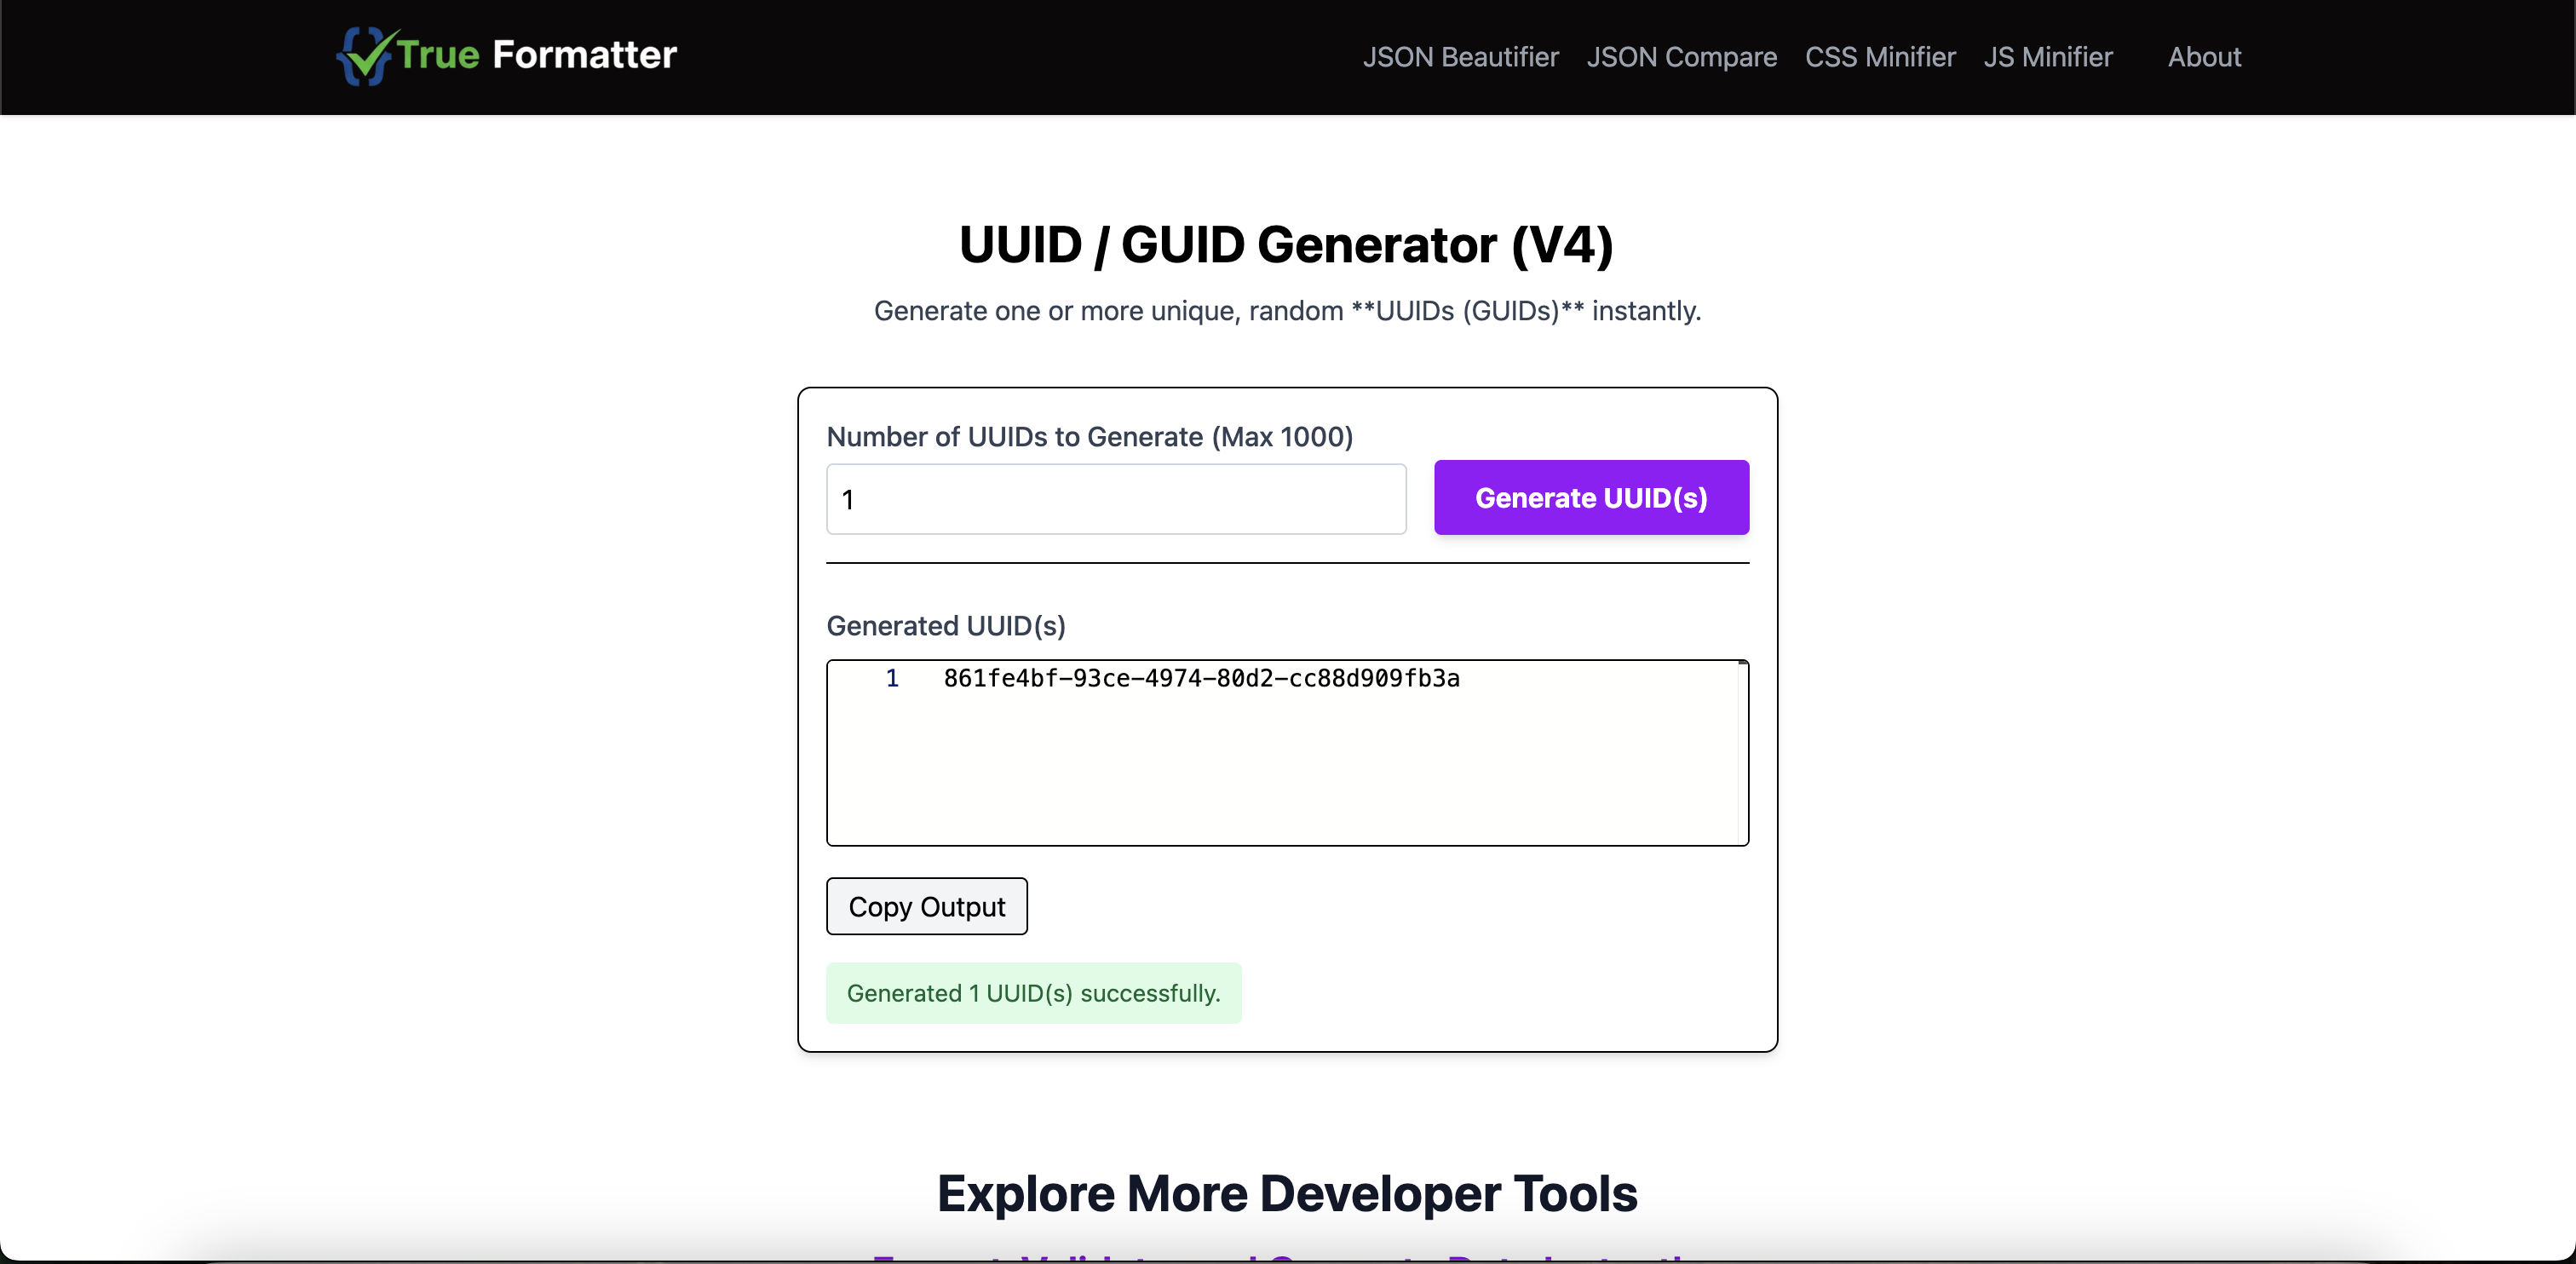Click the True Formatter brand name text
Viewport: 2576px width, 1264px height.
pyautogui.click(x=537, y=55)
